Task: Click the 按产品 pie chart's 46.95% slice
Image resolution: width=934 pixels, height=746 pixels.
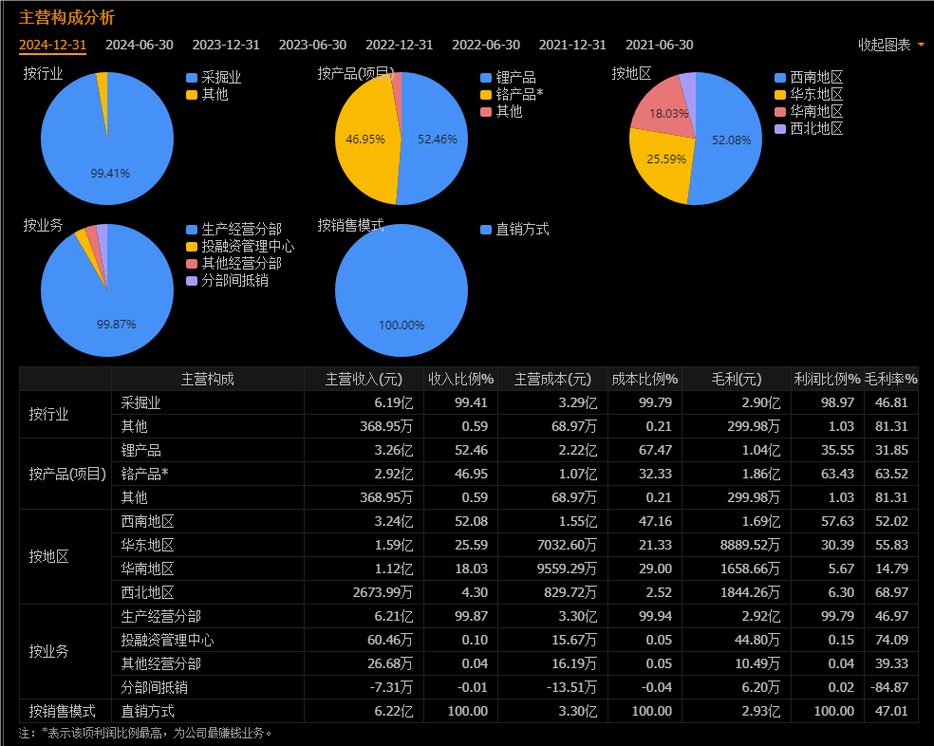Action: point(365,139)
